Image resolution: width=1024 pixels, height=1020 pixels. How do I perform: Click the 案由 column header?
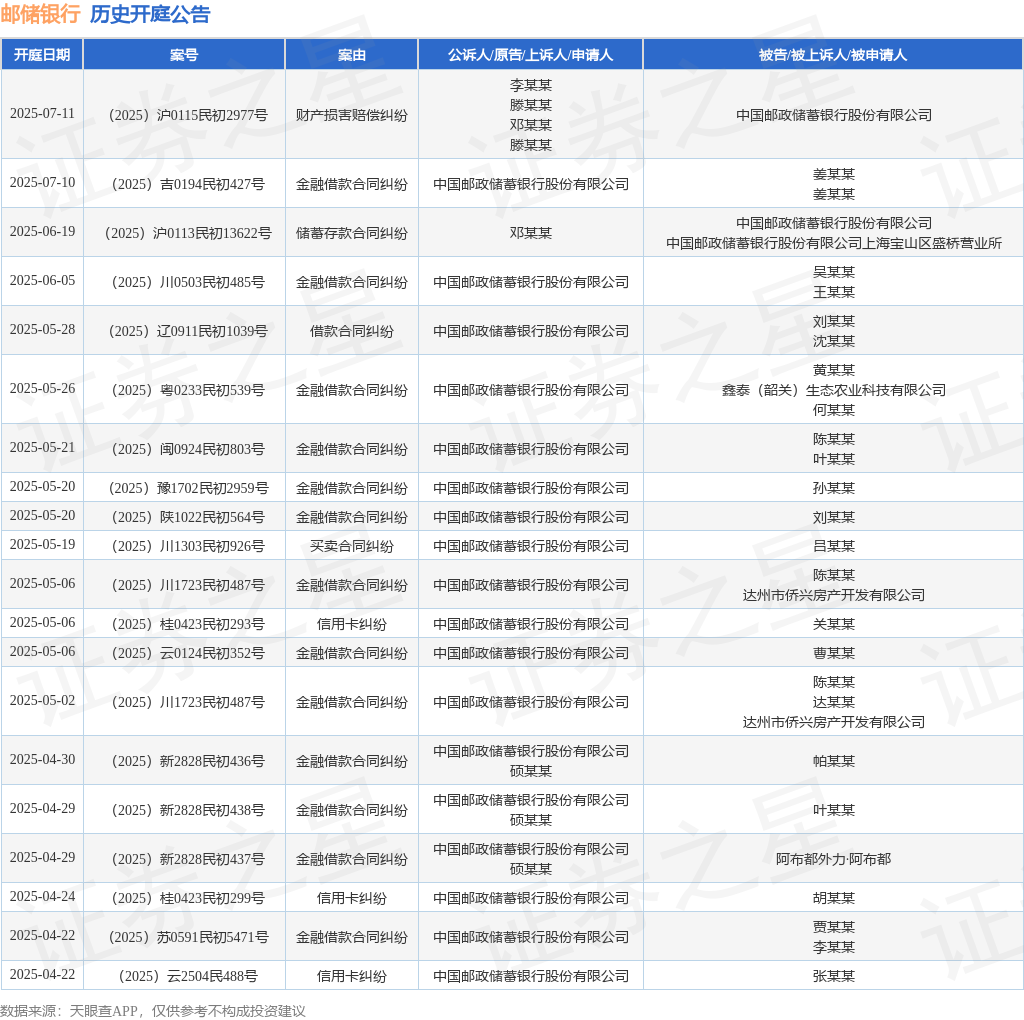coord(351,55)
